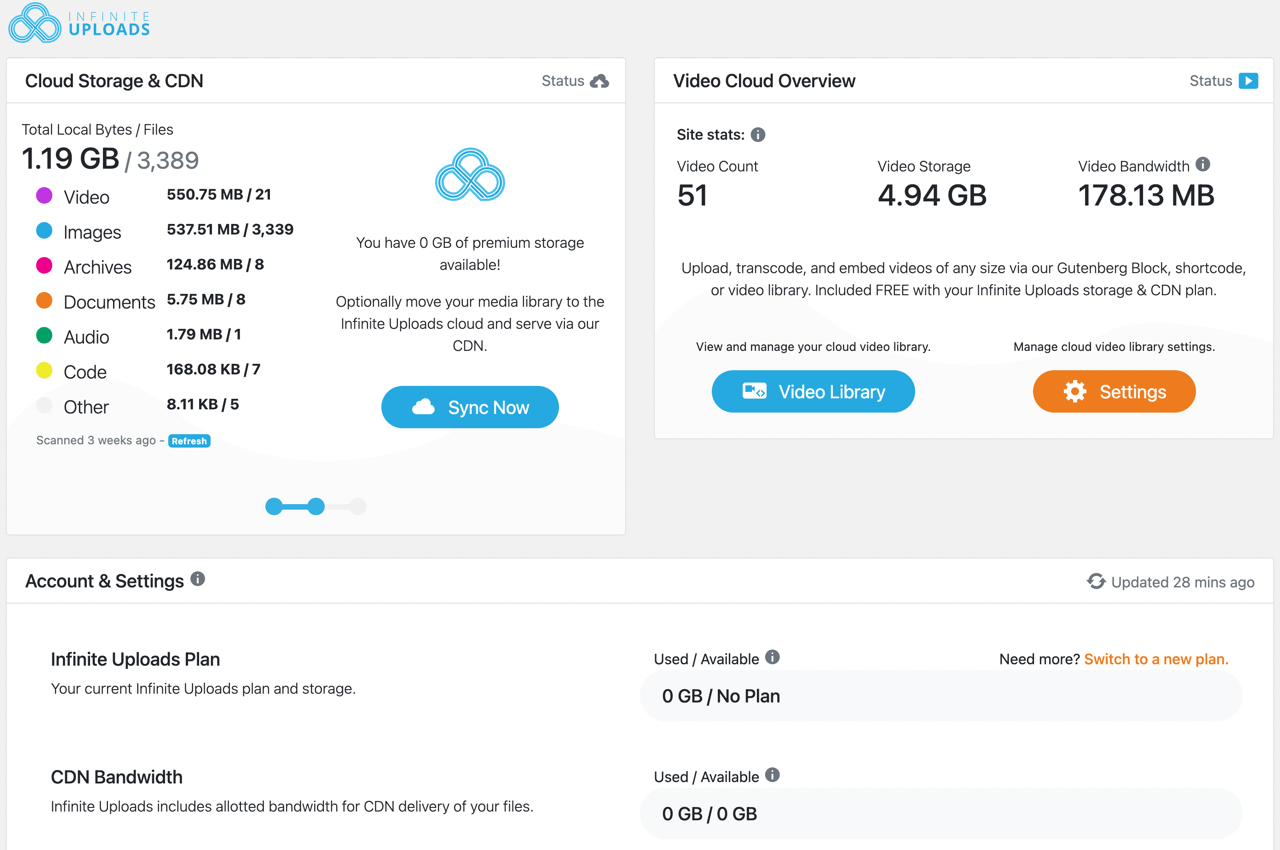The height and width of the screenshot is (850, 1280).
Task: Click the Infinite Uploads logo in header
Action: [80, 23]
